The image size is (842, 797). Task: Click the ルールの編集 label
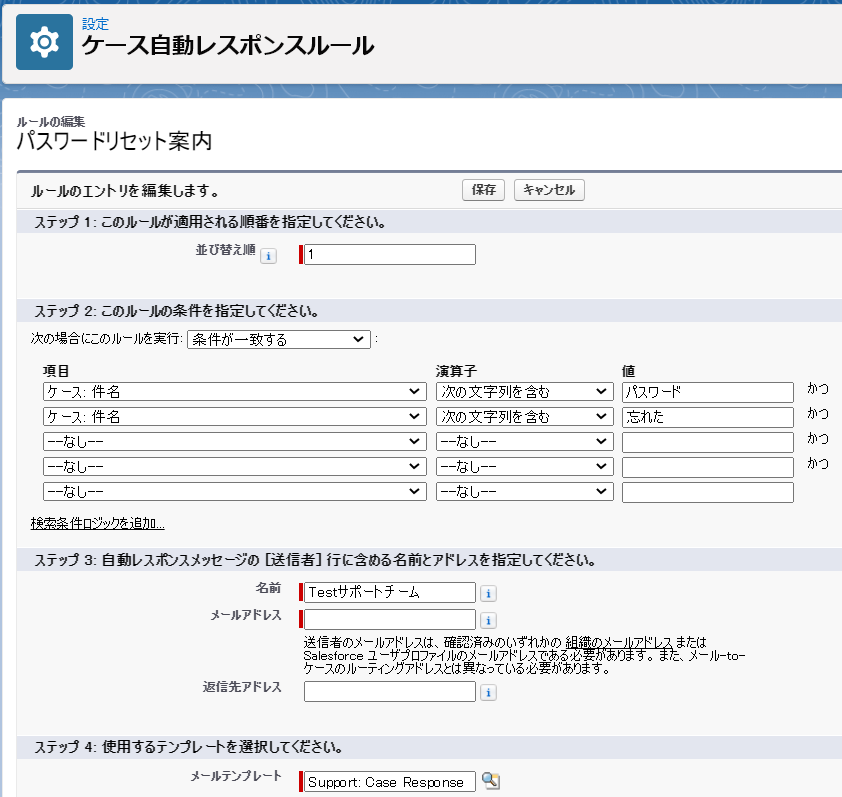(51, 121)
